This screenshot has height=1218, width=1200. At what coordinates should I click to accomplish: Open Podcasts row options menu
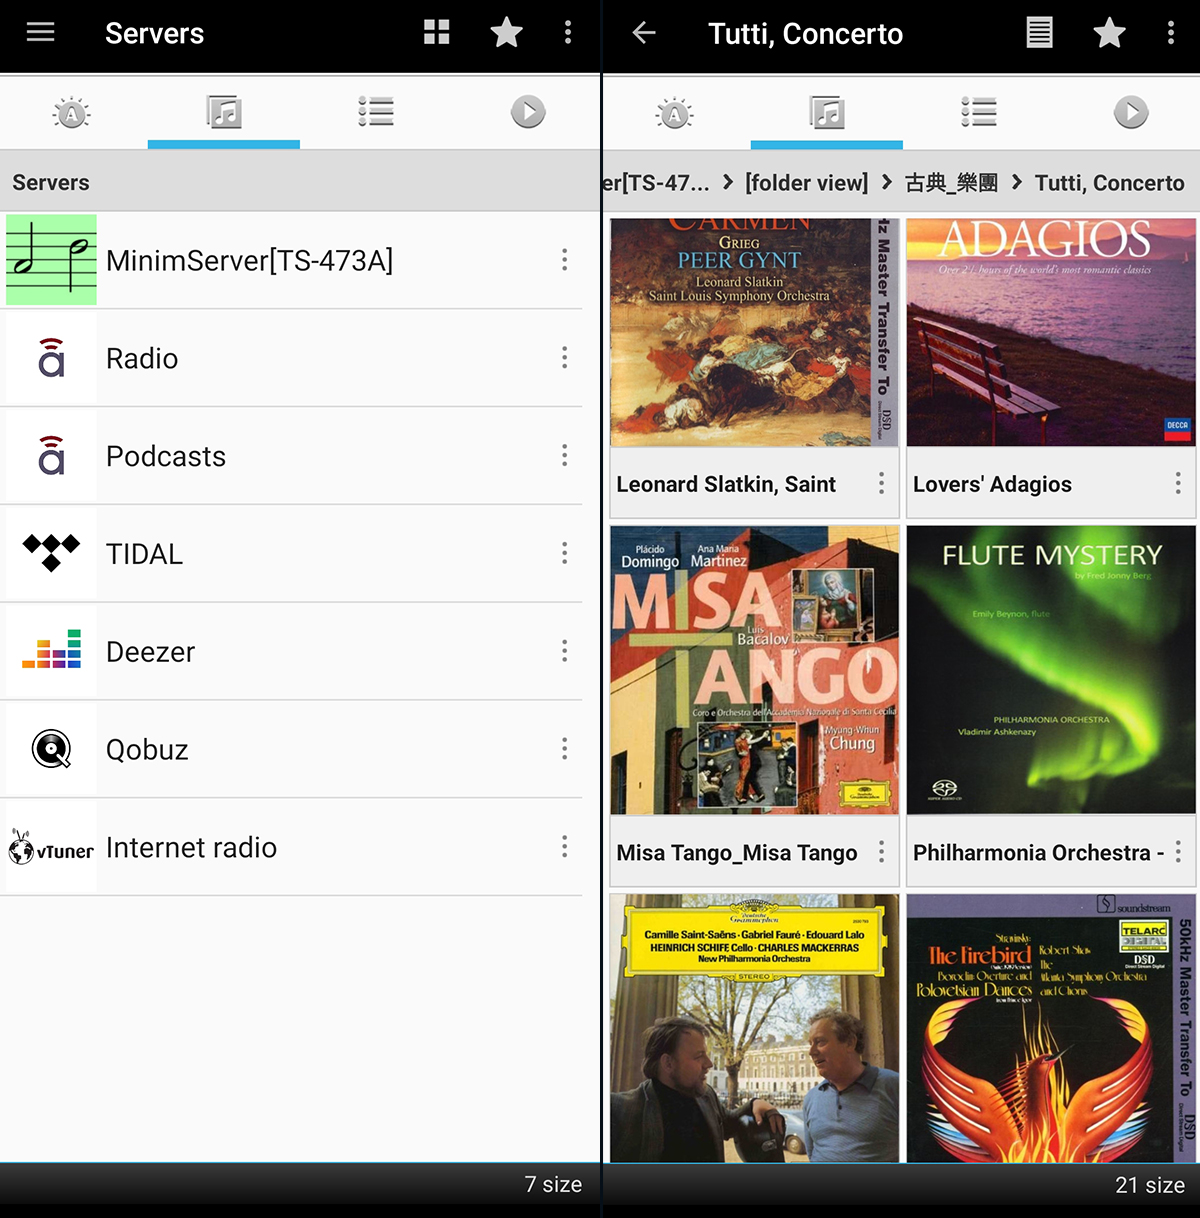(x=565, y=456)
